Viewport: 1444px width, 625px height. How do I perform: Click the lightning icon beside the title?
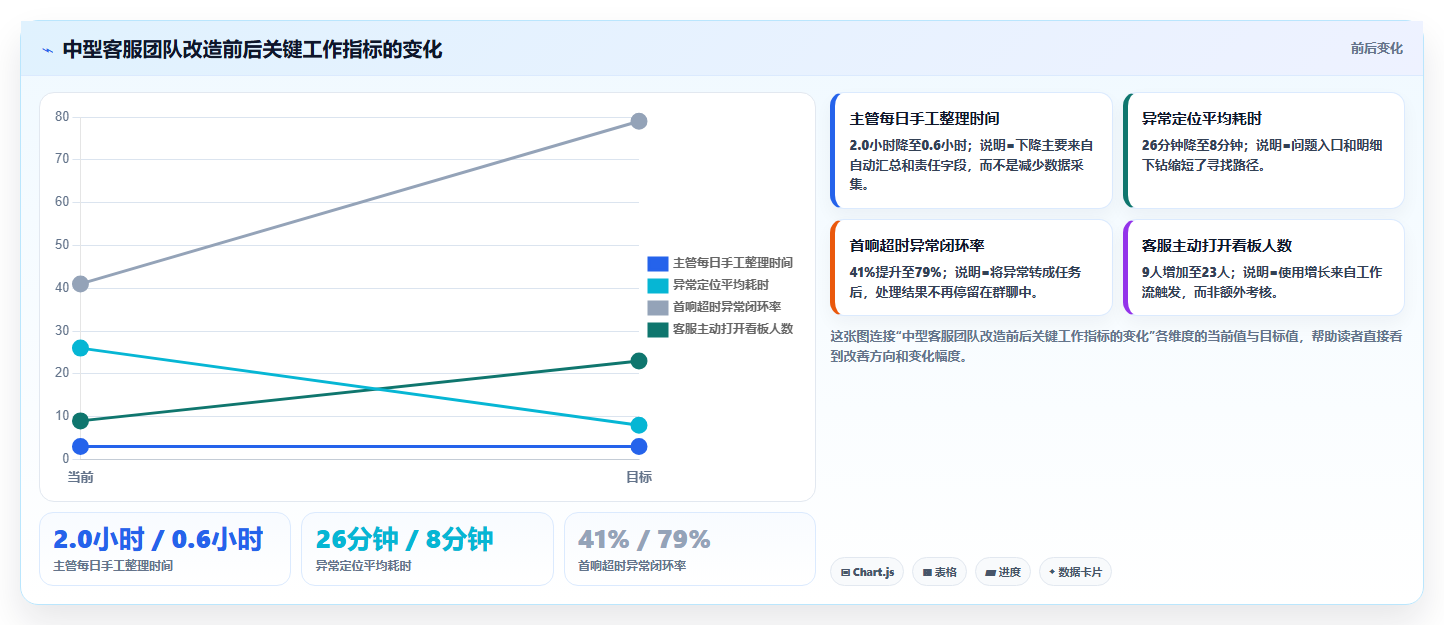pyautogui.click(x=47, y=50)
